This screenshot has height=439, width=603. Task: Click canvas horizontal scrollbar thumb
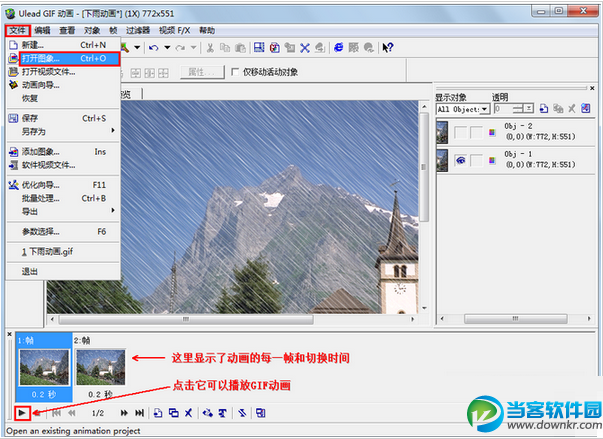tap(186, 319)
